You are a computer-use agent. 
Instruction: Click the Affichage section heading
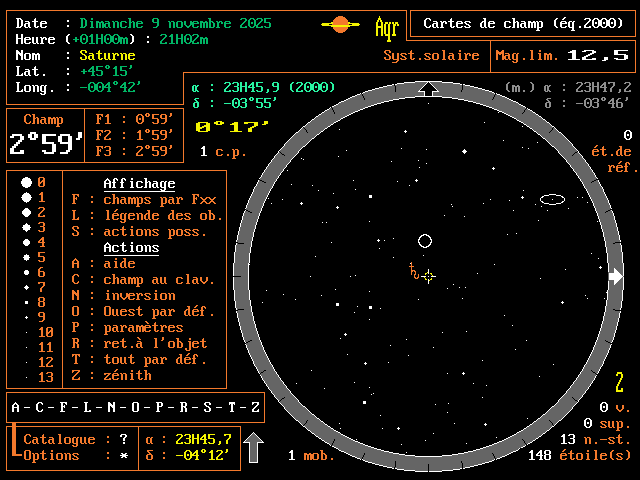pyautogui.click(x=139, y=184)
